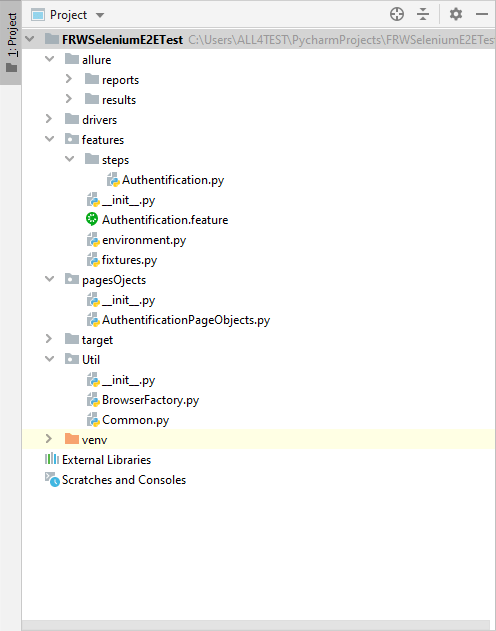Screen dimensions: 496x631
Task: Click the project path C:\Users\ALL4TEST text
Action: click(x=342, y=39)
